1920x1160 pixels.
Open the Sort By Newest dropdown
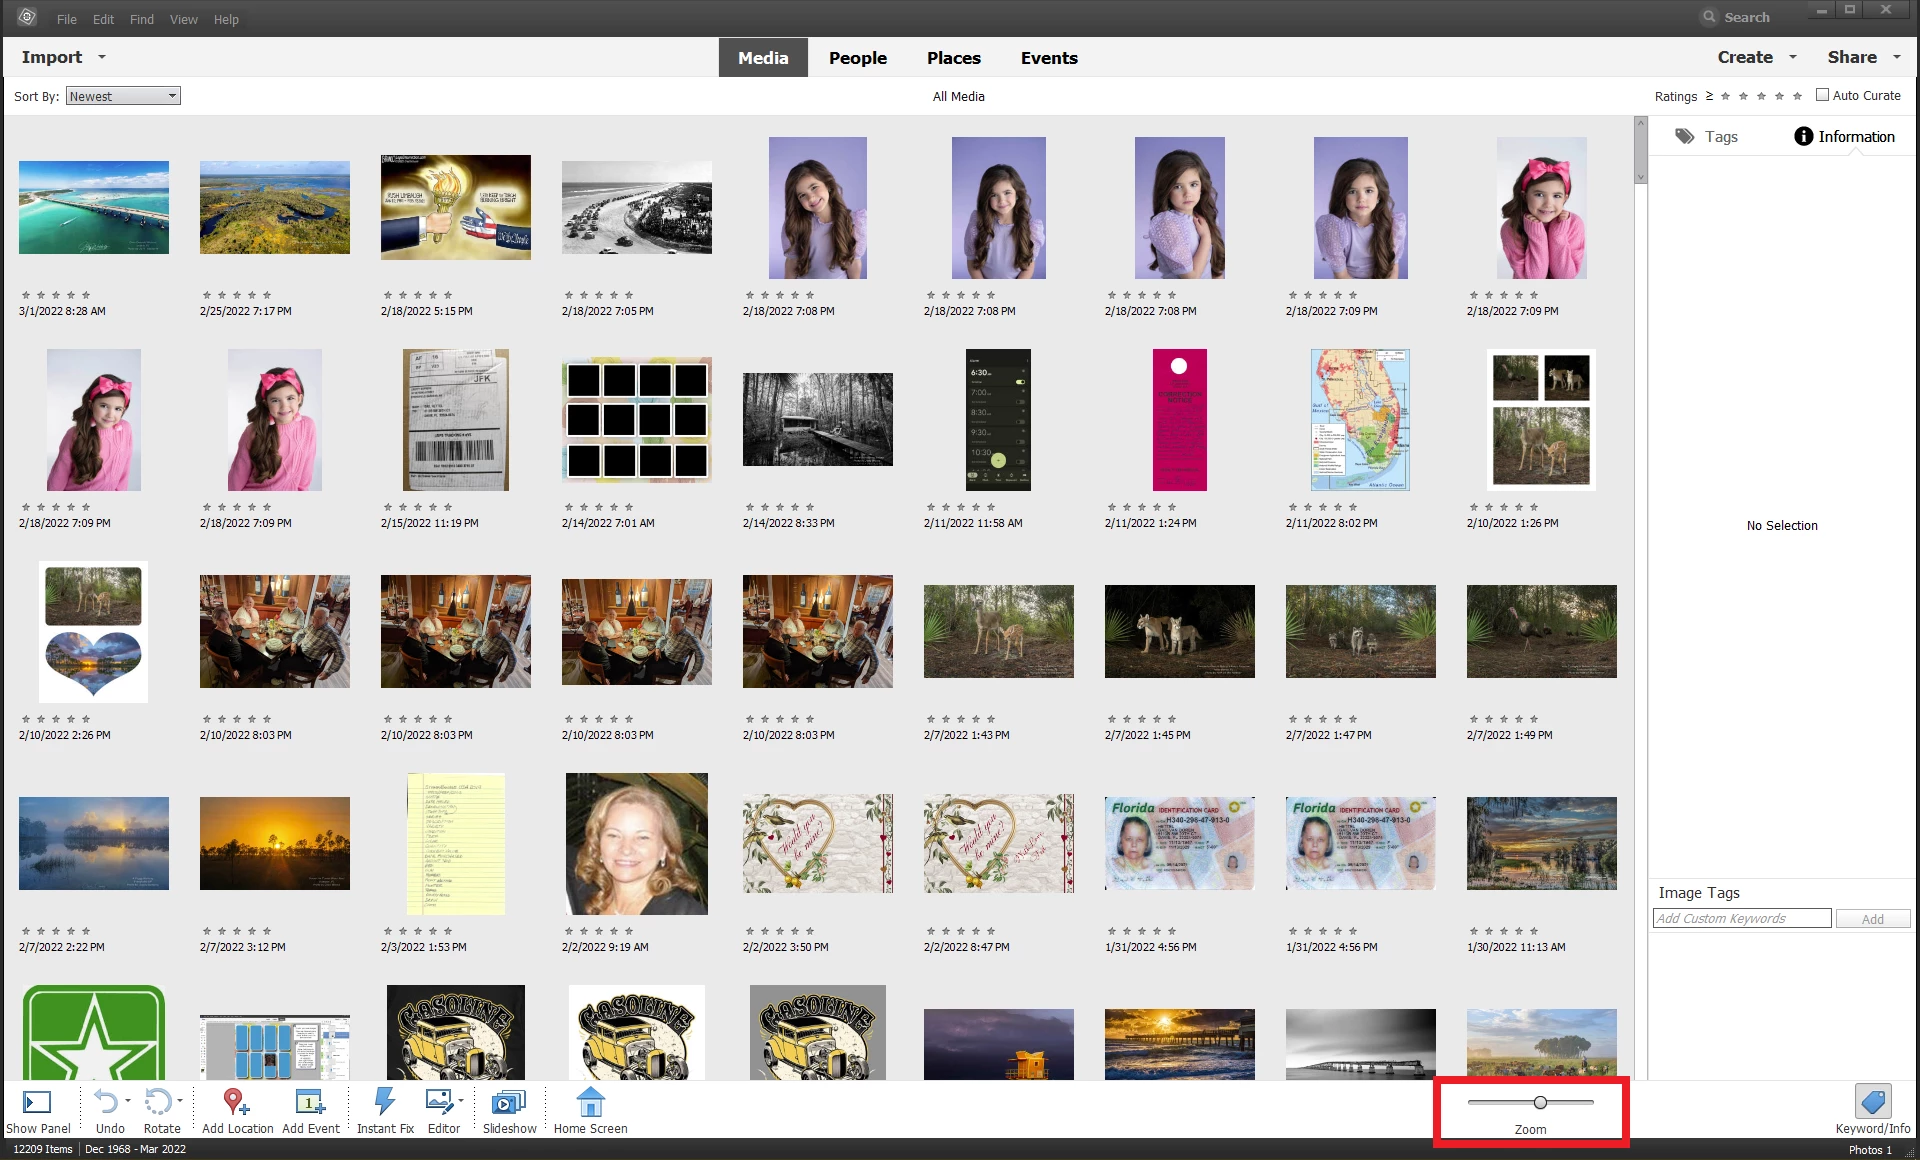(123, 96)
